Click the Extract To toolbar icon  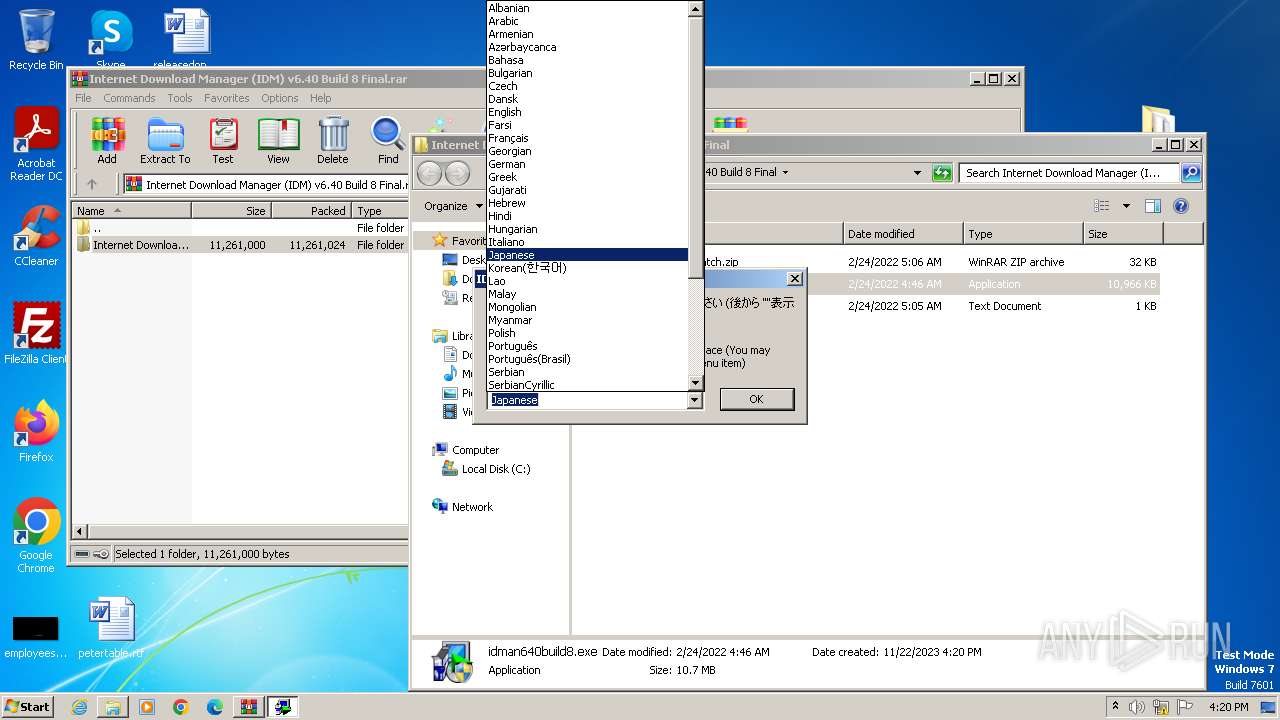165,141
